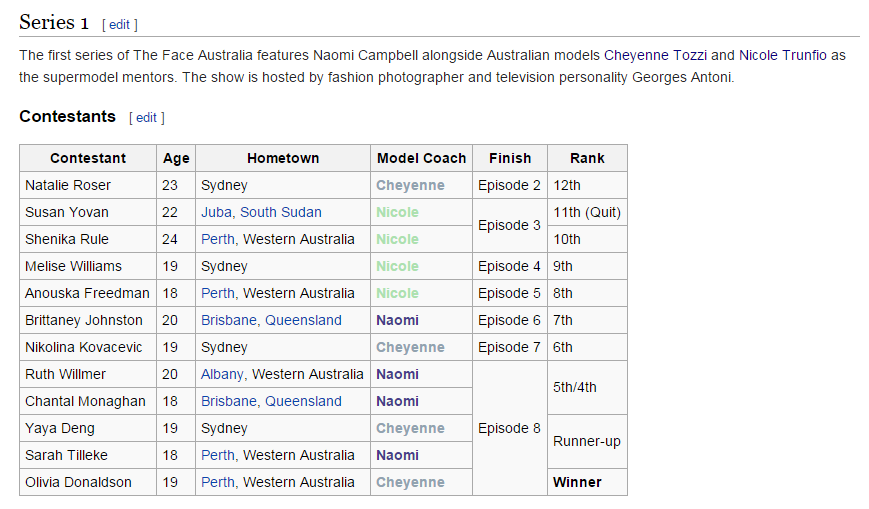Click the 6th rank cell
869x509 pixels.
tap(587, 347)
